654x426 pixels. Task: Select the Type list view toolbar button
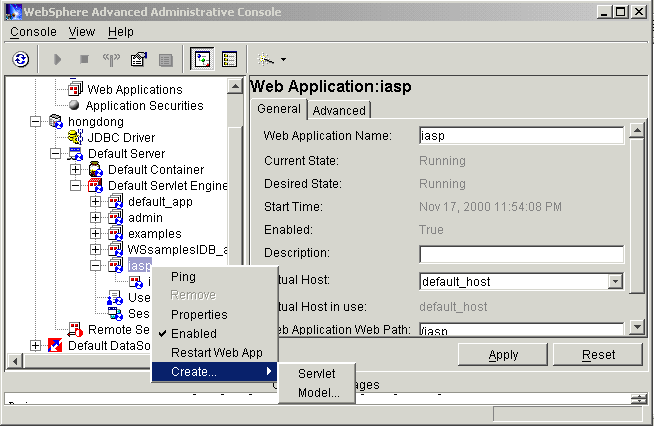tap(229, 59)
